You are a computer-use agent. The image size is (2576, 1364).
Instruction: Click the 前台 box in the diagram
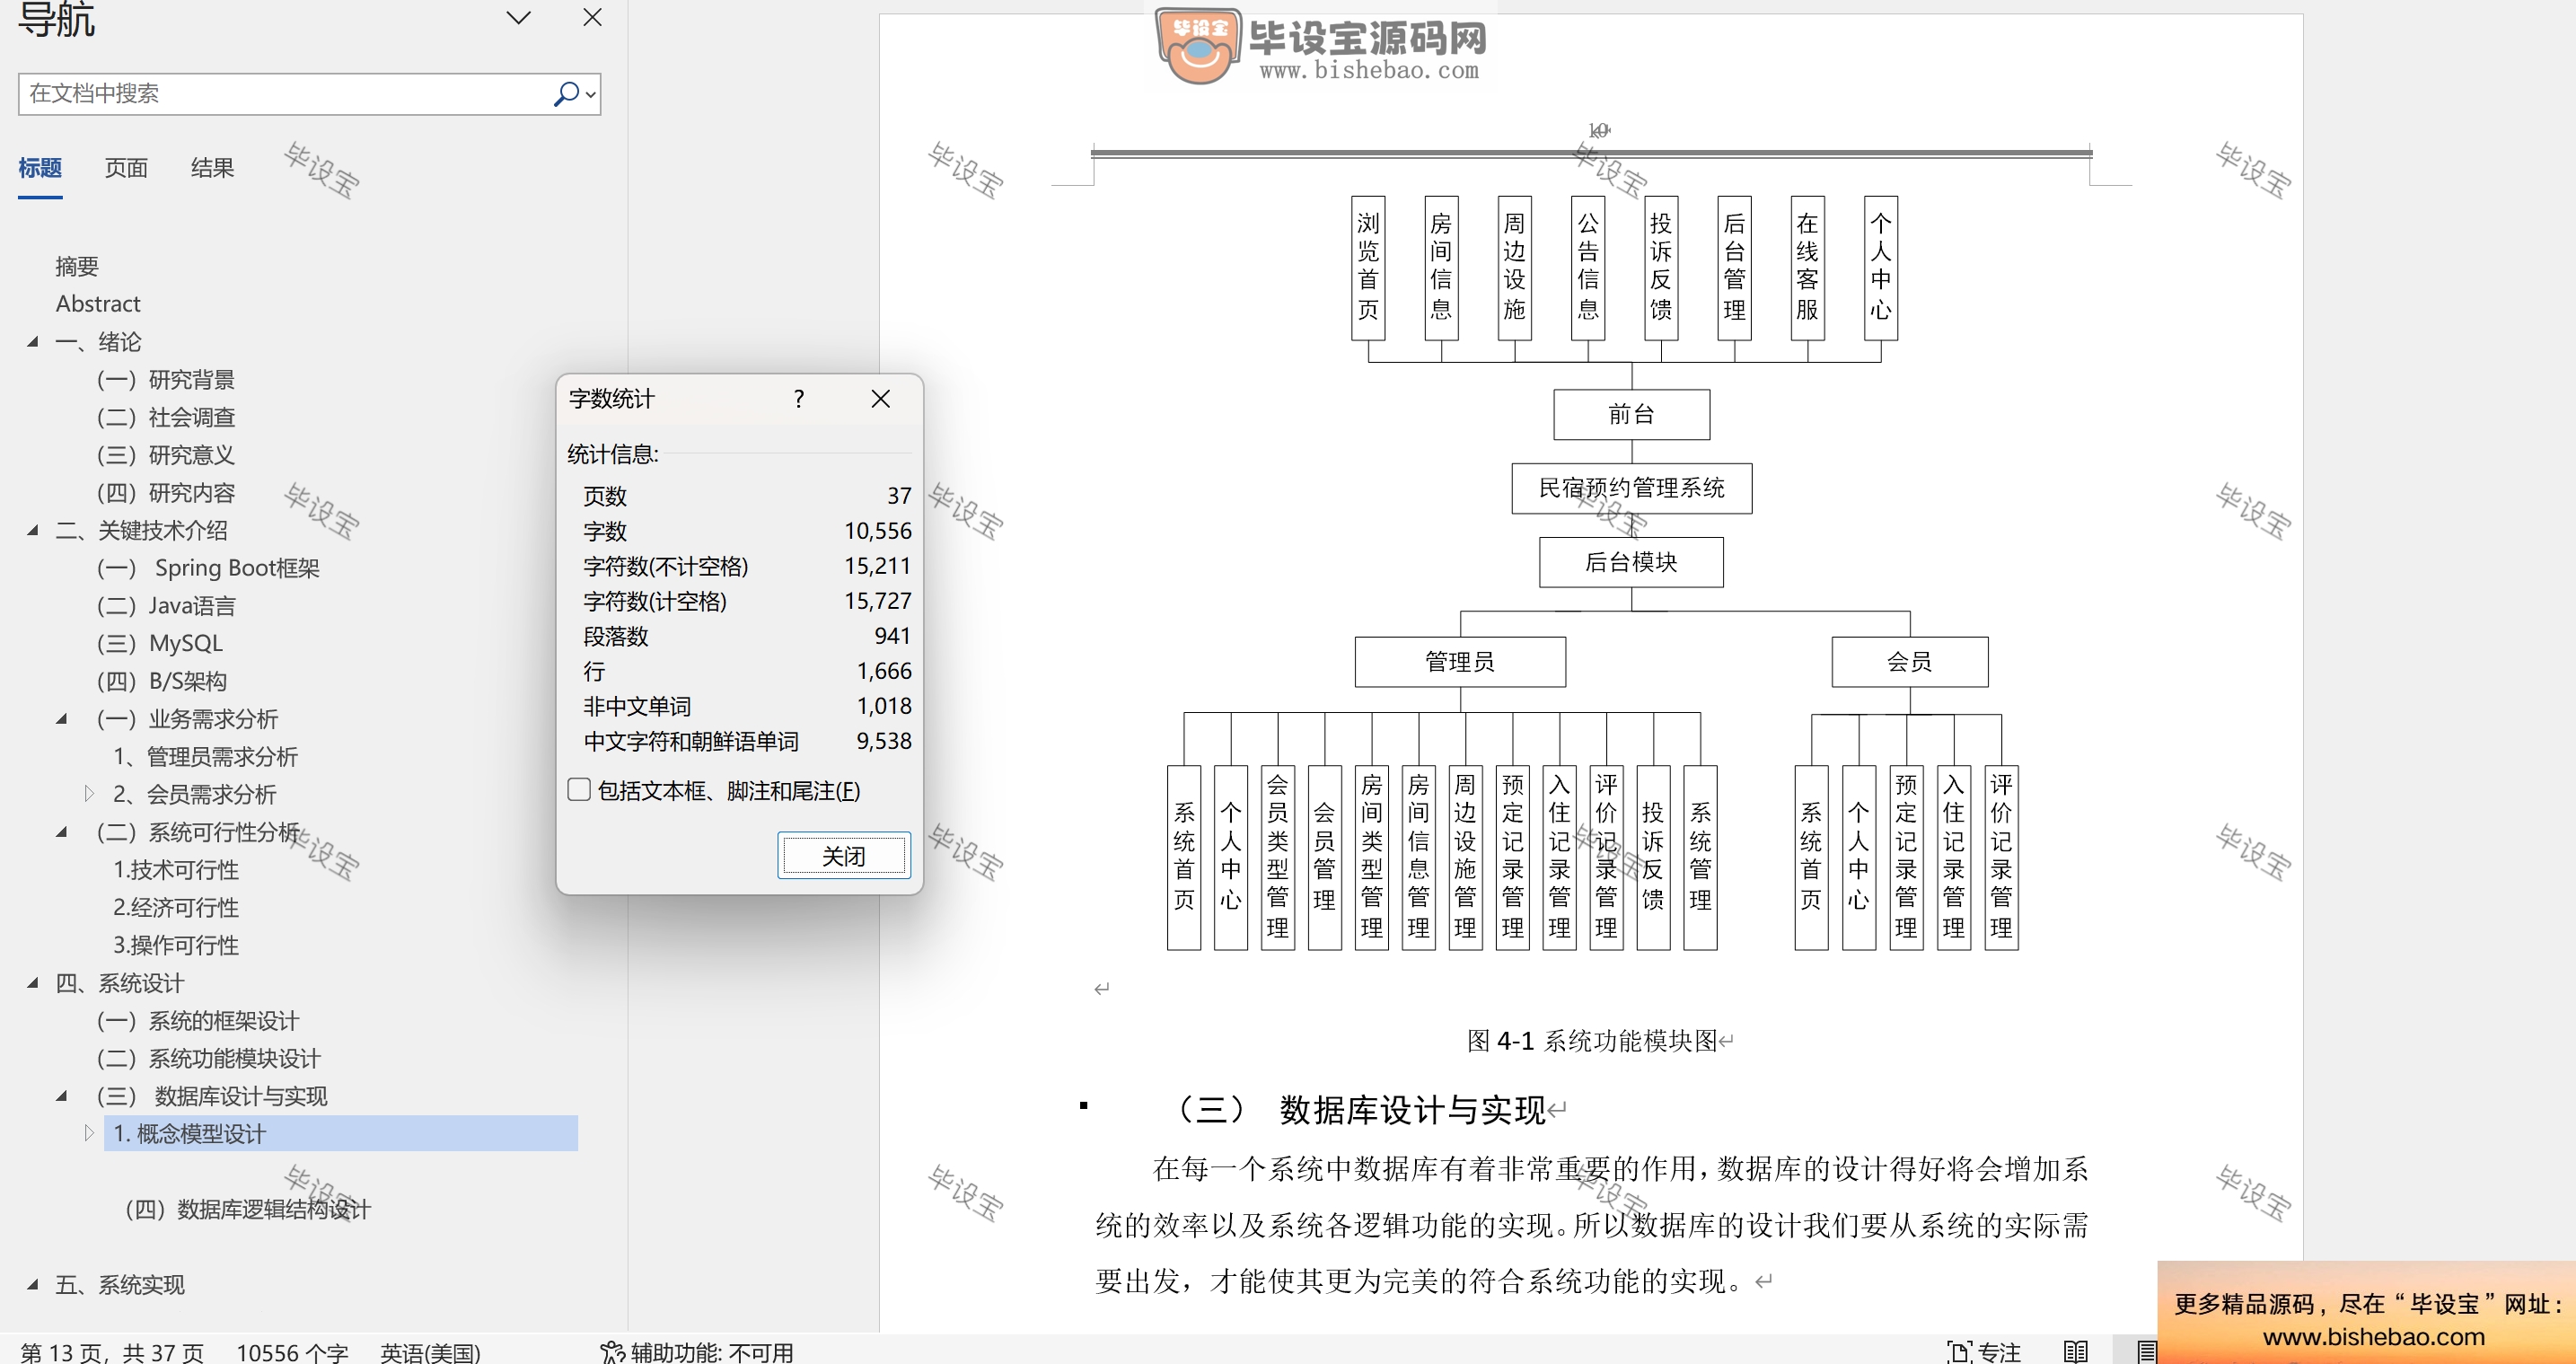(x=1631, y=414)
